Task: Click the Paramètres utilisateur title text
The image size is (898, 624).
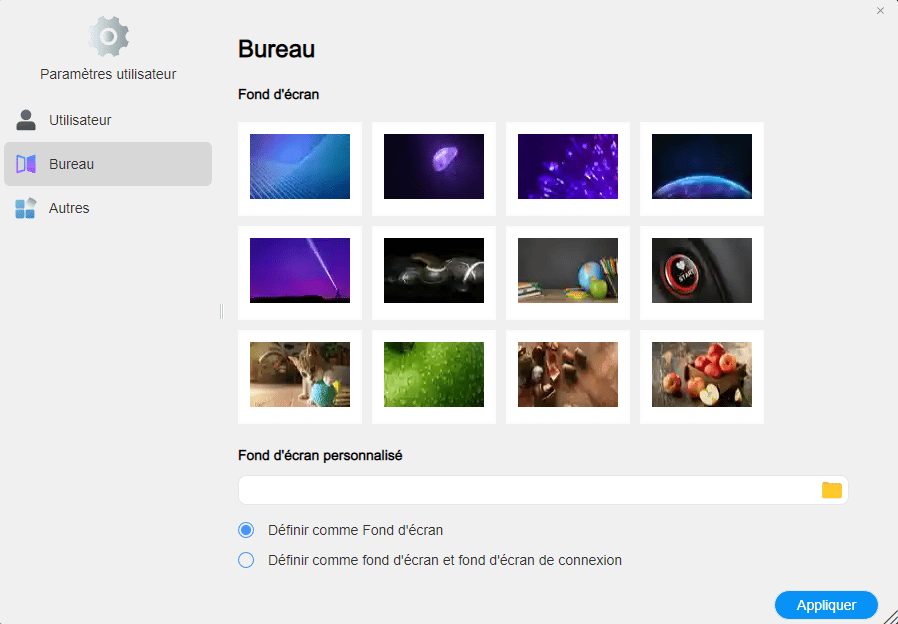Action: coord(108,74)
